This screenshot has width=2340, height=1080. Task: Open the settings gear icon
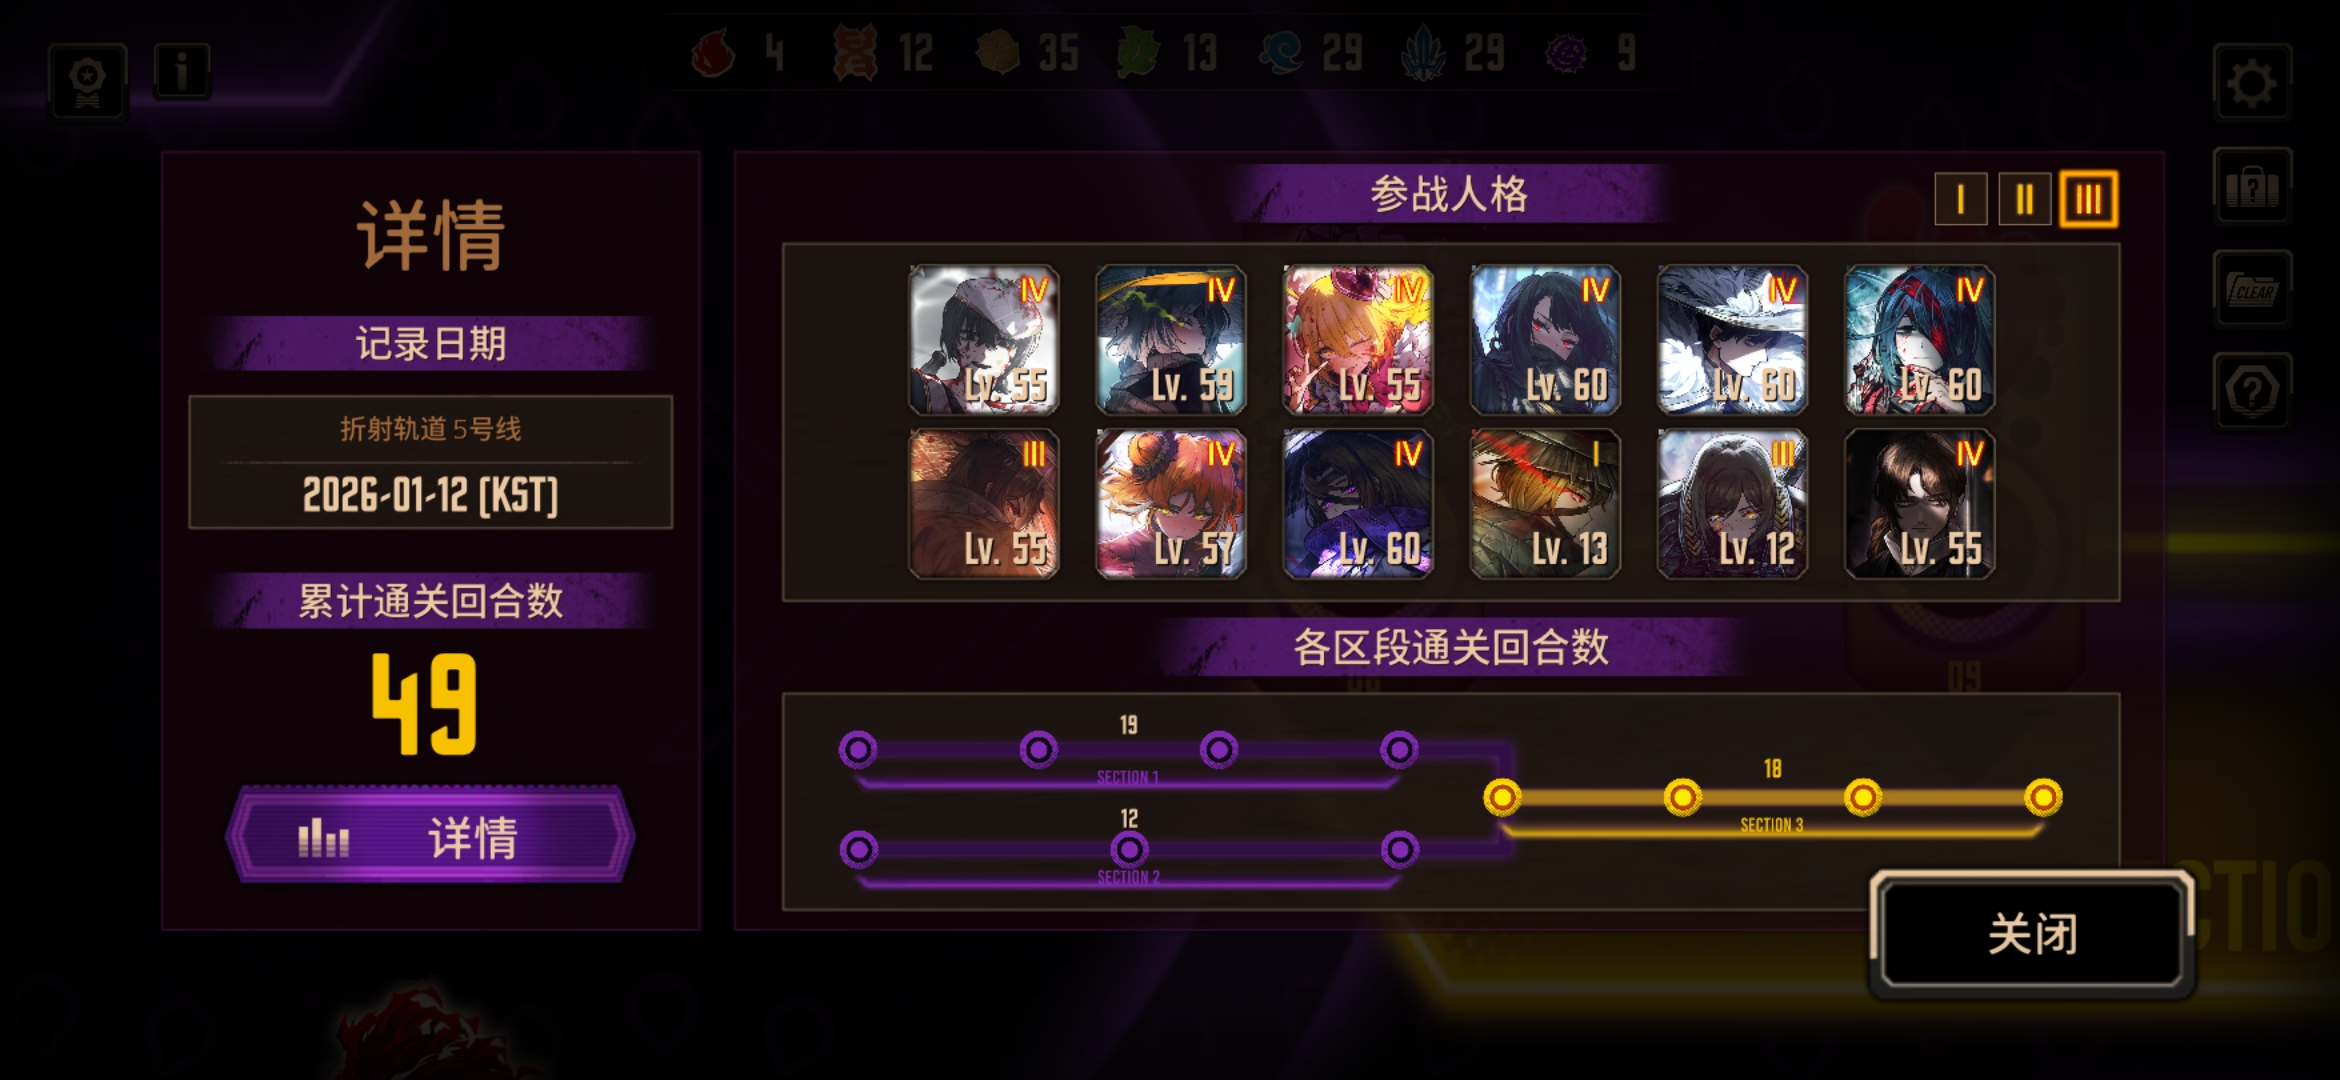2252,83
